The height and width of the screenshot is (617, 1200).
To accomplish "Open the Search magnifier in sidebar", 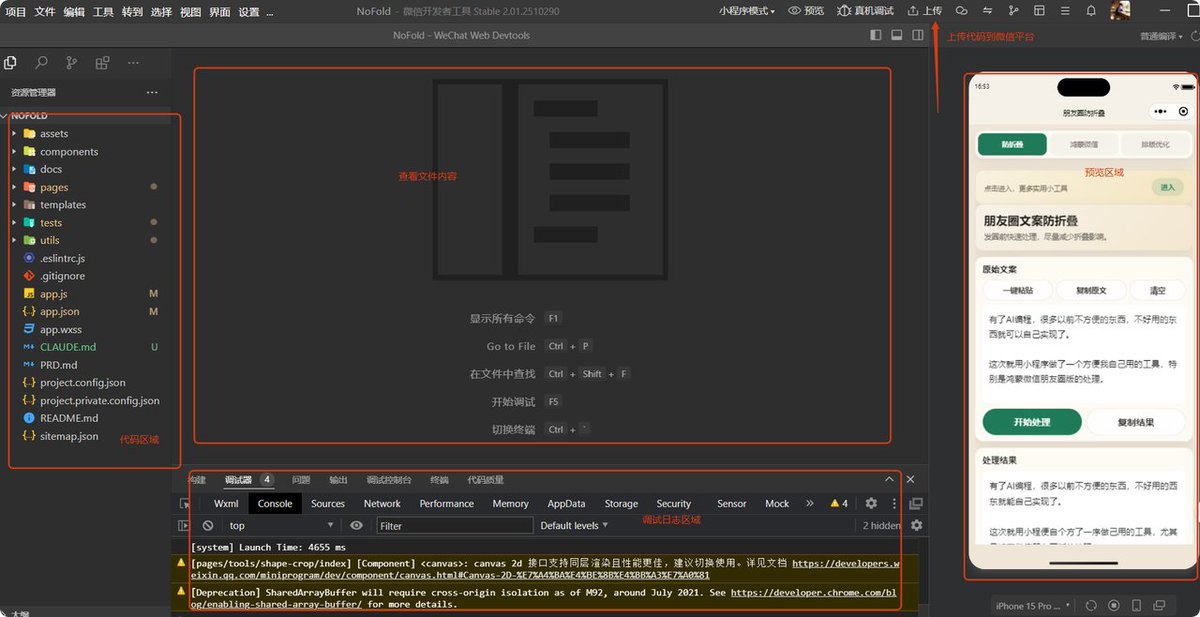I will click(x=41, y=62).
